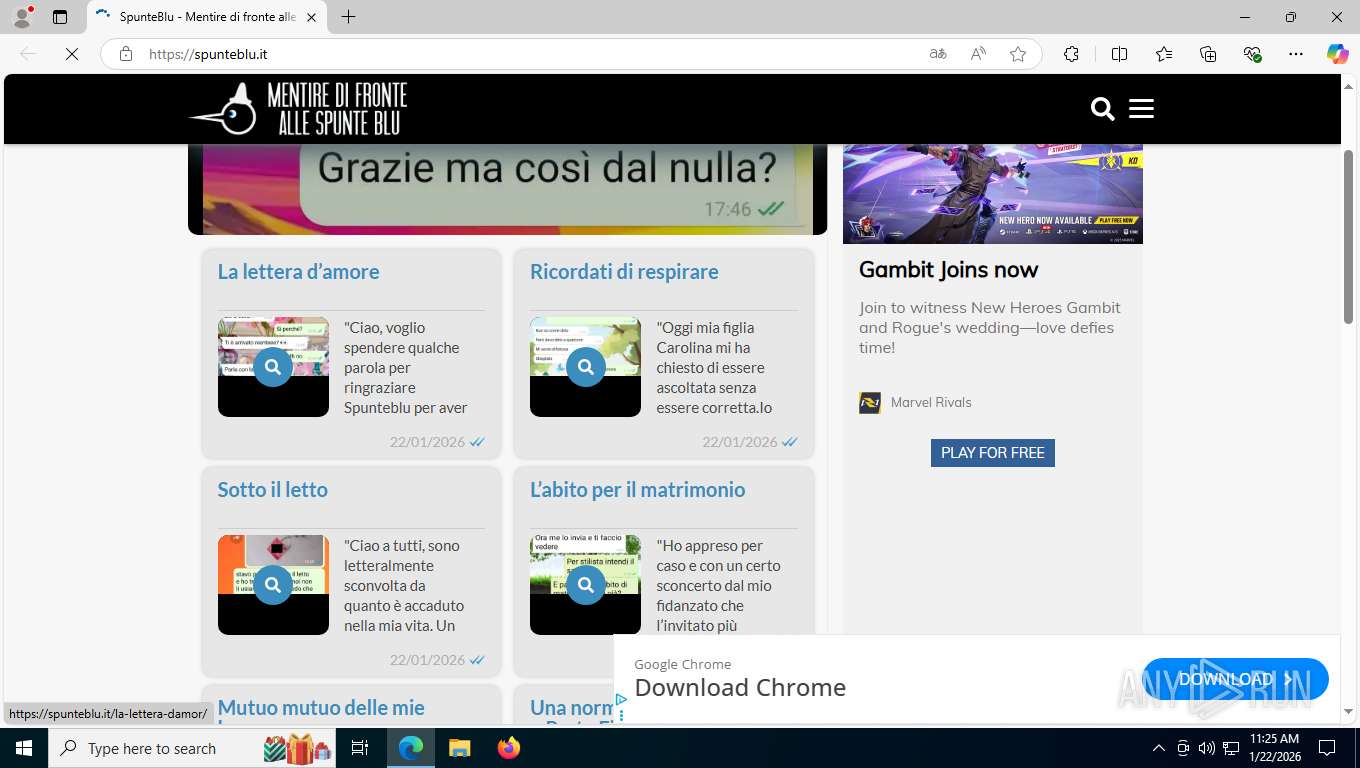Open article La lettera d'amore
1360x768 pixels.
click(x=298, y=272)
